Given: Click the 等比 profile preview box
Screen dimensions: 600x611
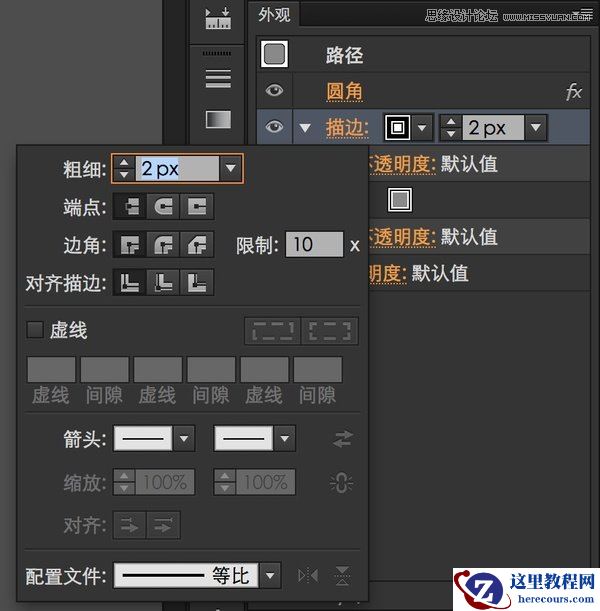Looking at the screenshot, I should 186,575.
